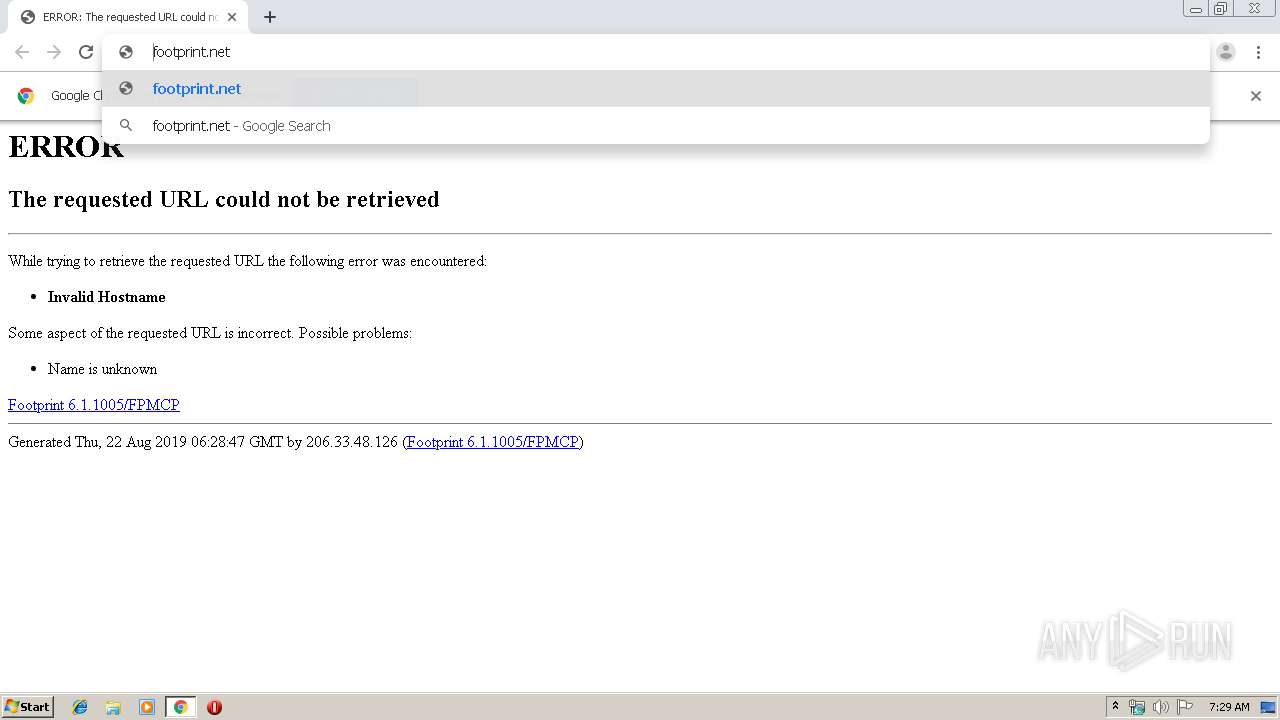The height and width of the screenshot is (720, 1280).
Task: Click the browser forward arrow
Action: [54, 52]
